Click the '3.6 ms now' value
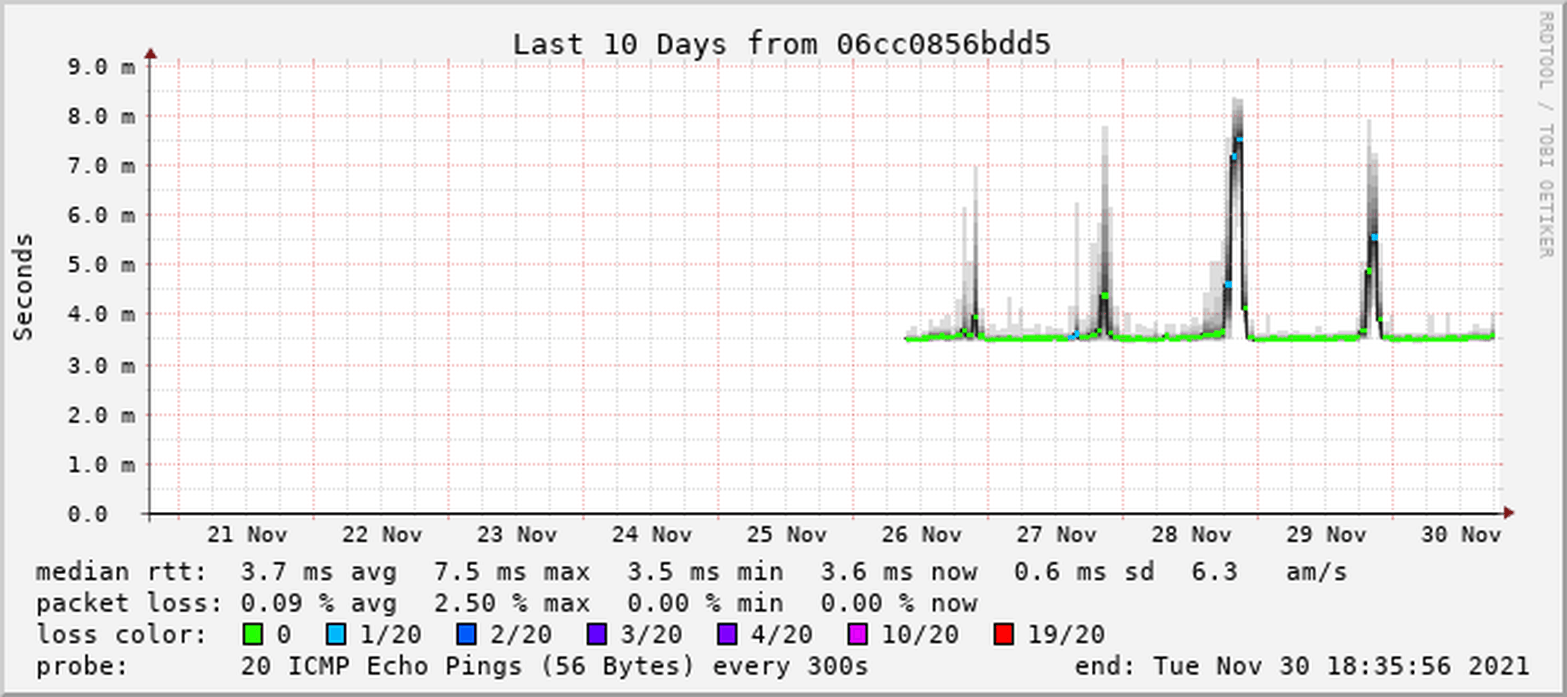Screen dimensions: 1567x697 tap(899, 573)
